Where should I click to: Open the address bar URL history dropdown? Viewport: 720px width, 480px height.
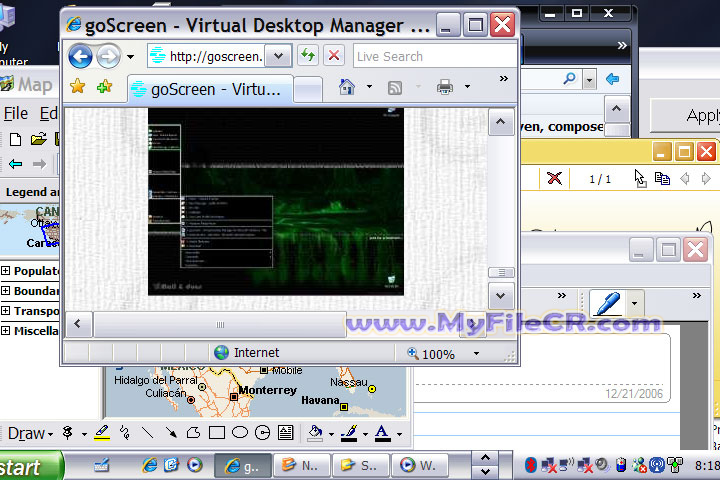coord(278,56)
